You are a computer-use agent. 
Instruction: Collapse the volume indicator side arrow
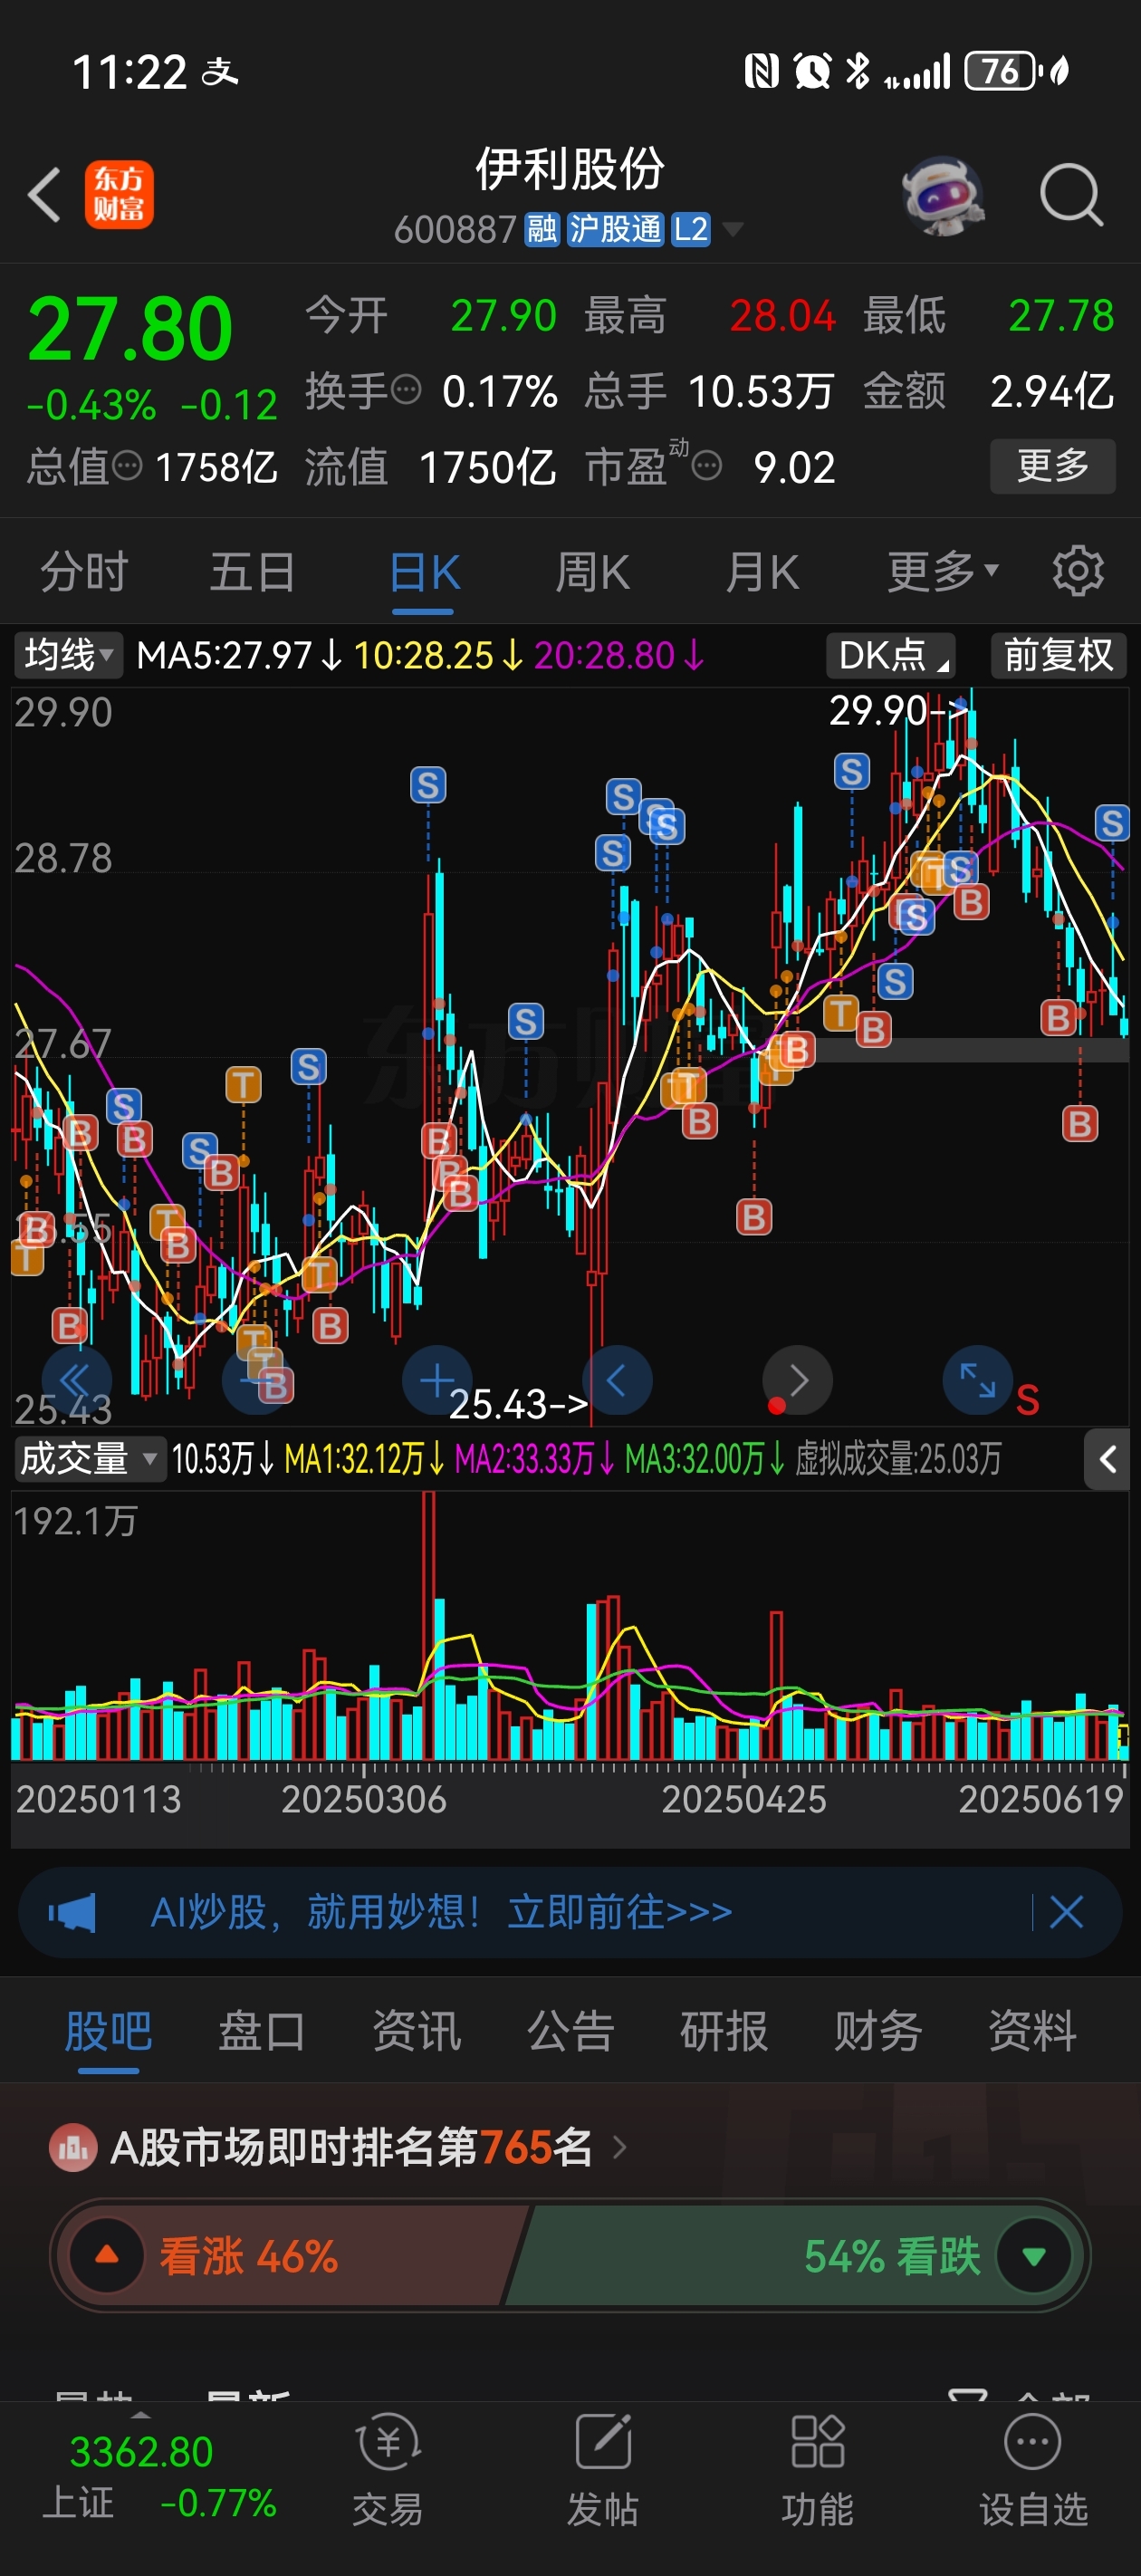[x=1107, y=1459]
